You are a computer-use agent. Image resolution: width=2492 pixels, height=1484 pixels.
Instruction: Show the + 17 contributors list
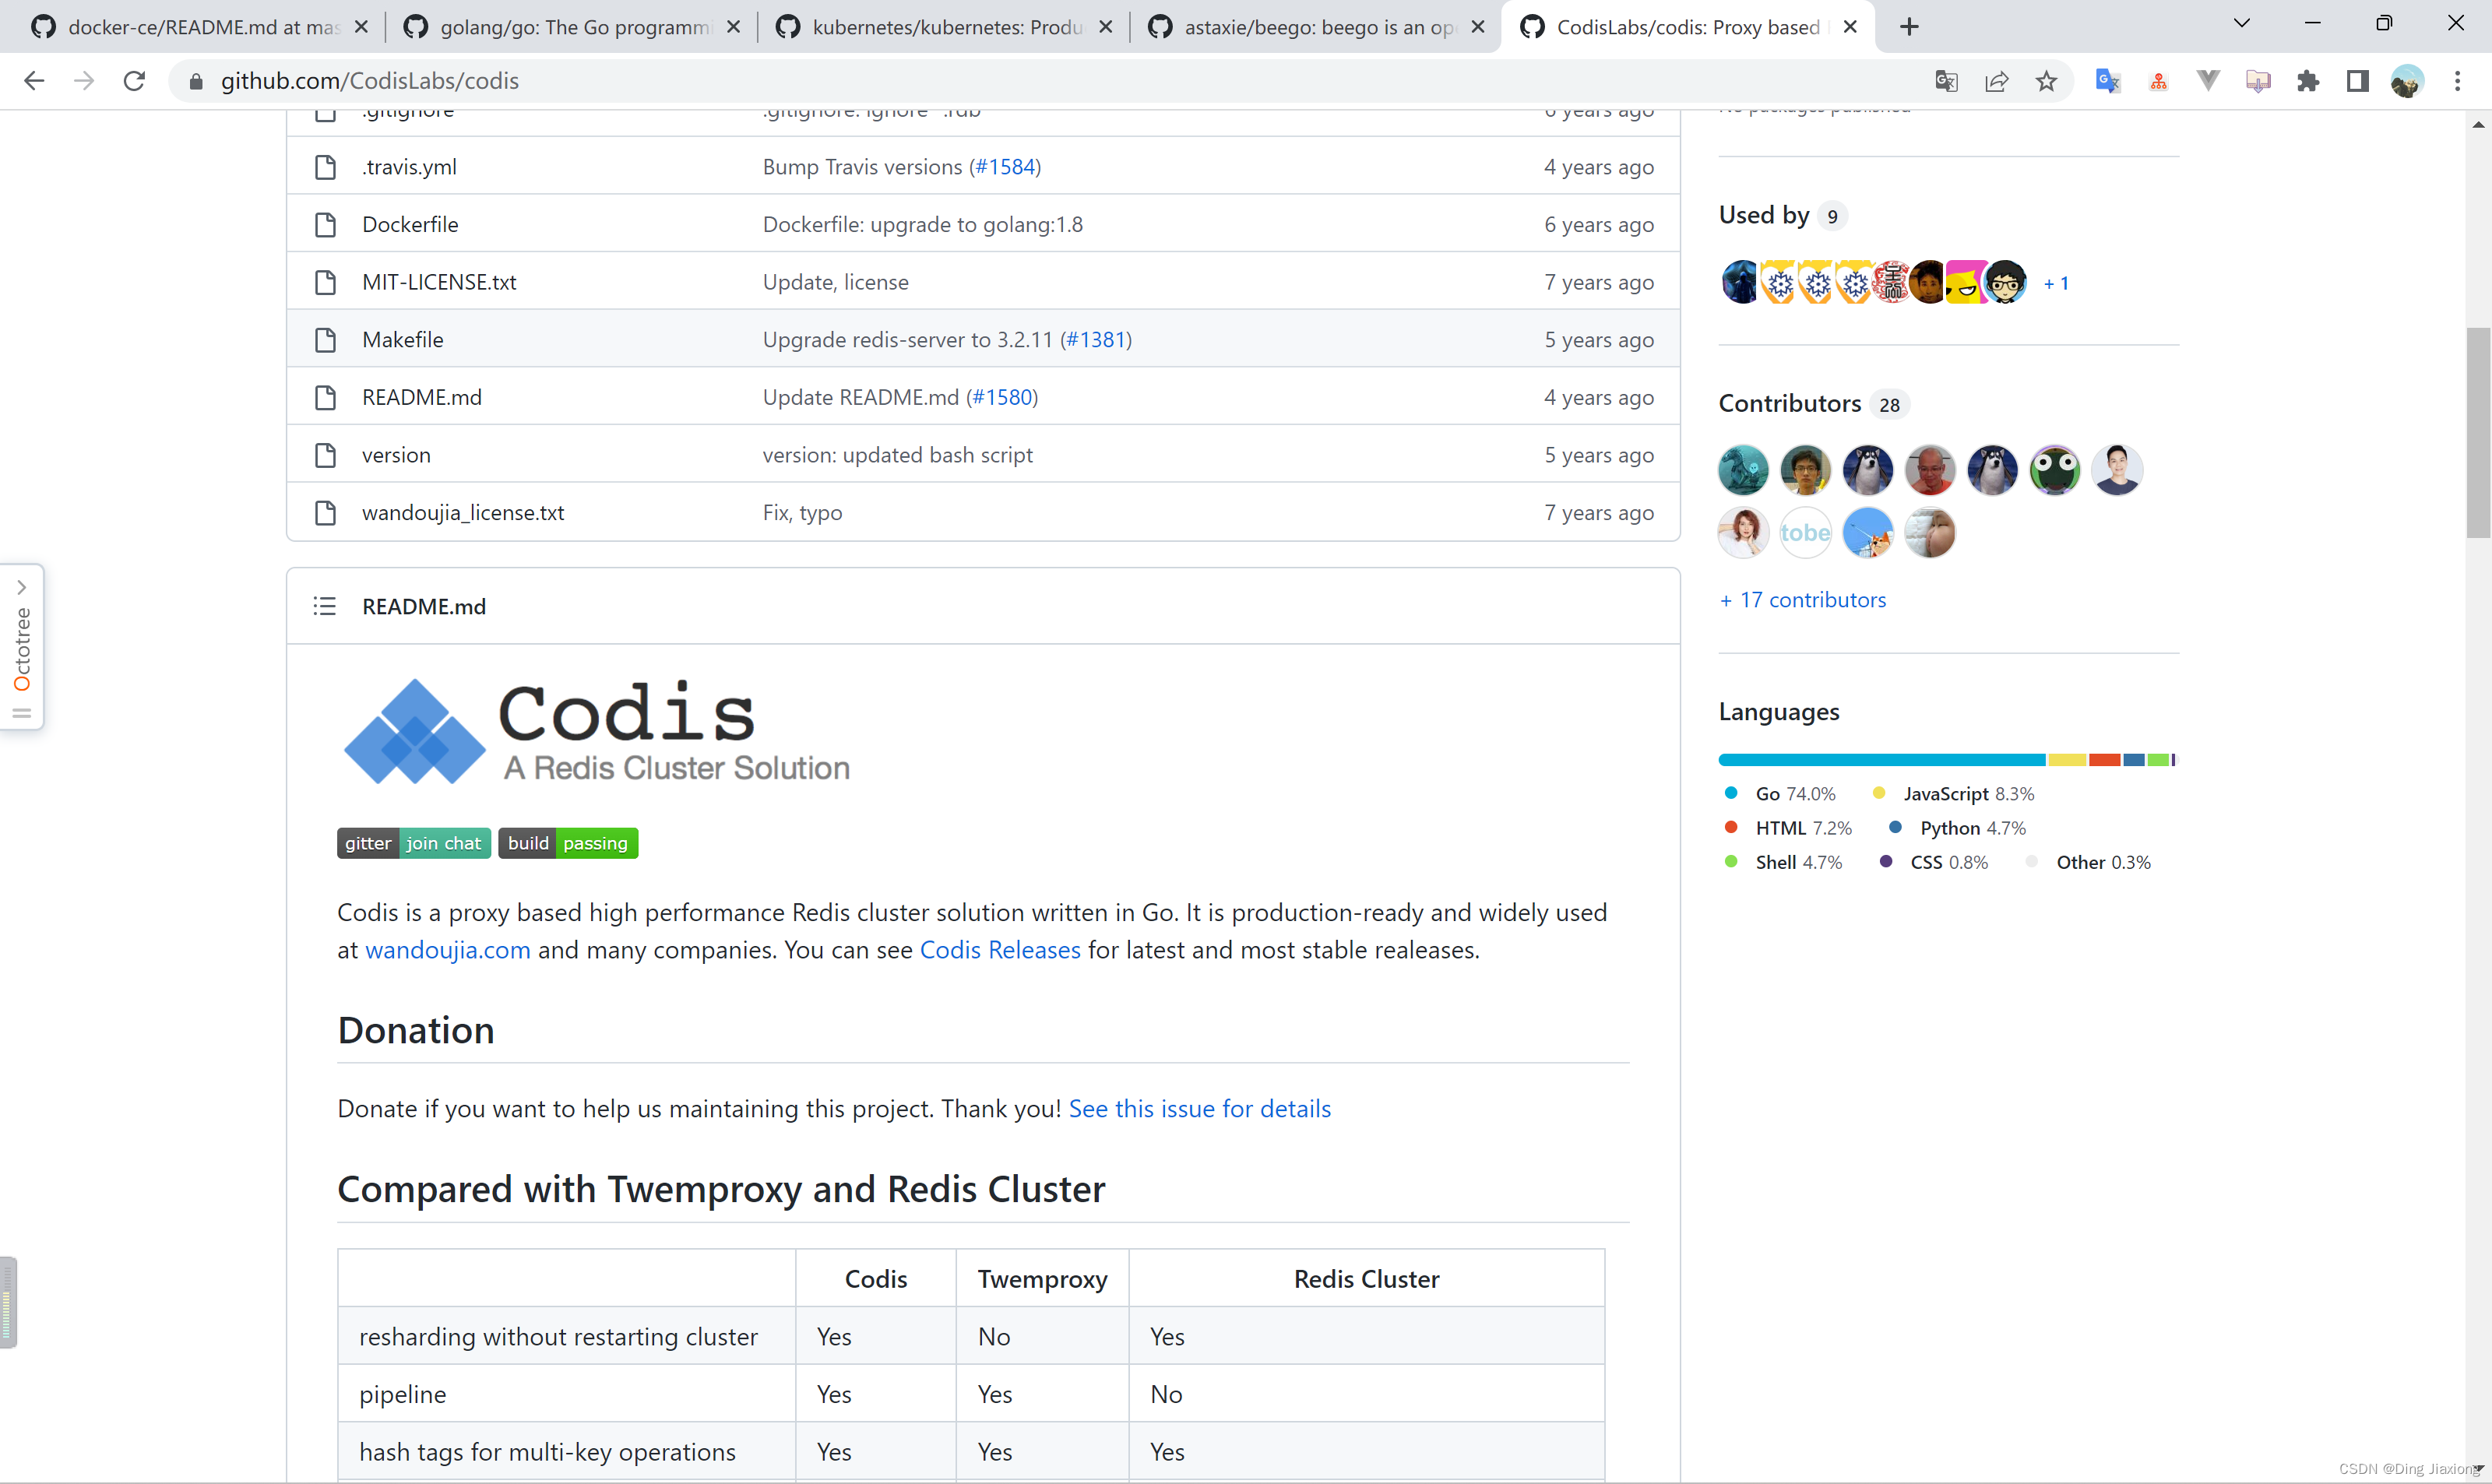pyautogui.click(x=1803, y=600)
